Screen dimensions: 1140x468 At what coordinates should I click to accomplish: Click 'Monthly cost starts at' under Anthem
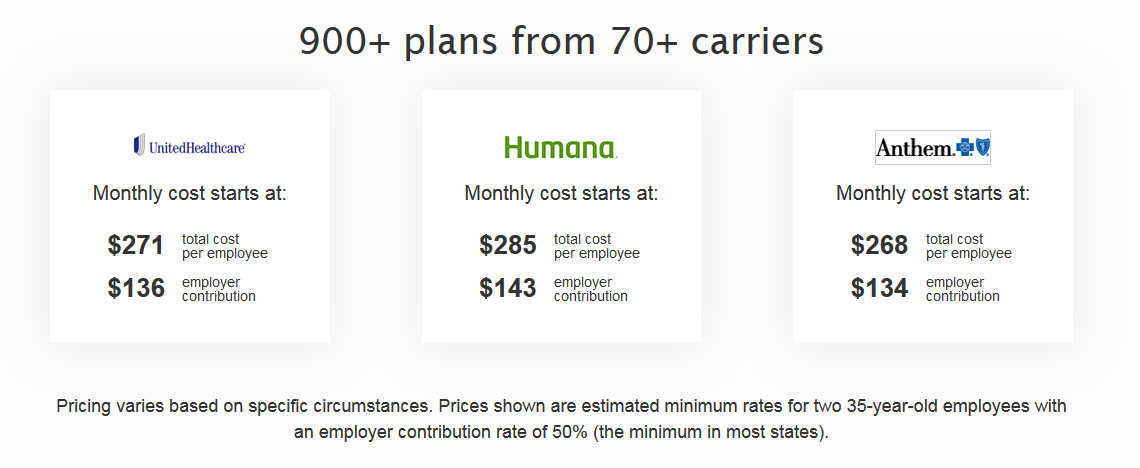933,194
